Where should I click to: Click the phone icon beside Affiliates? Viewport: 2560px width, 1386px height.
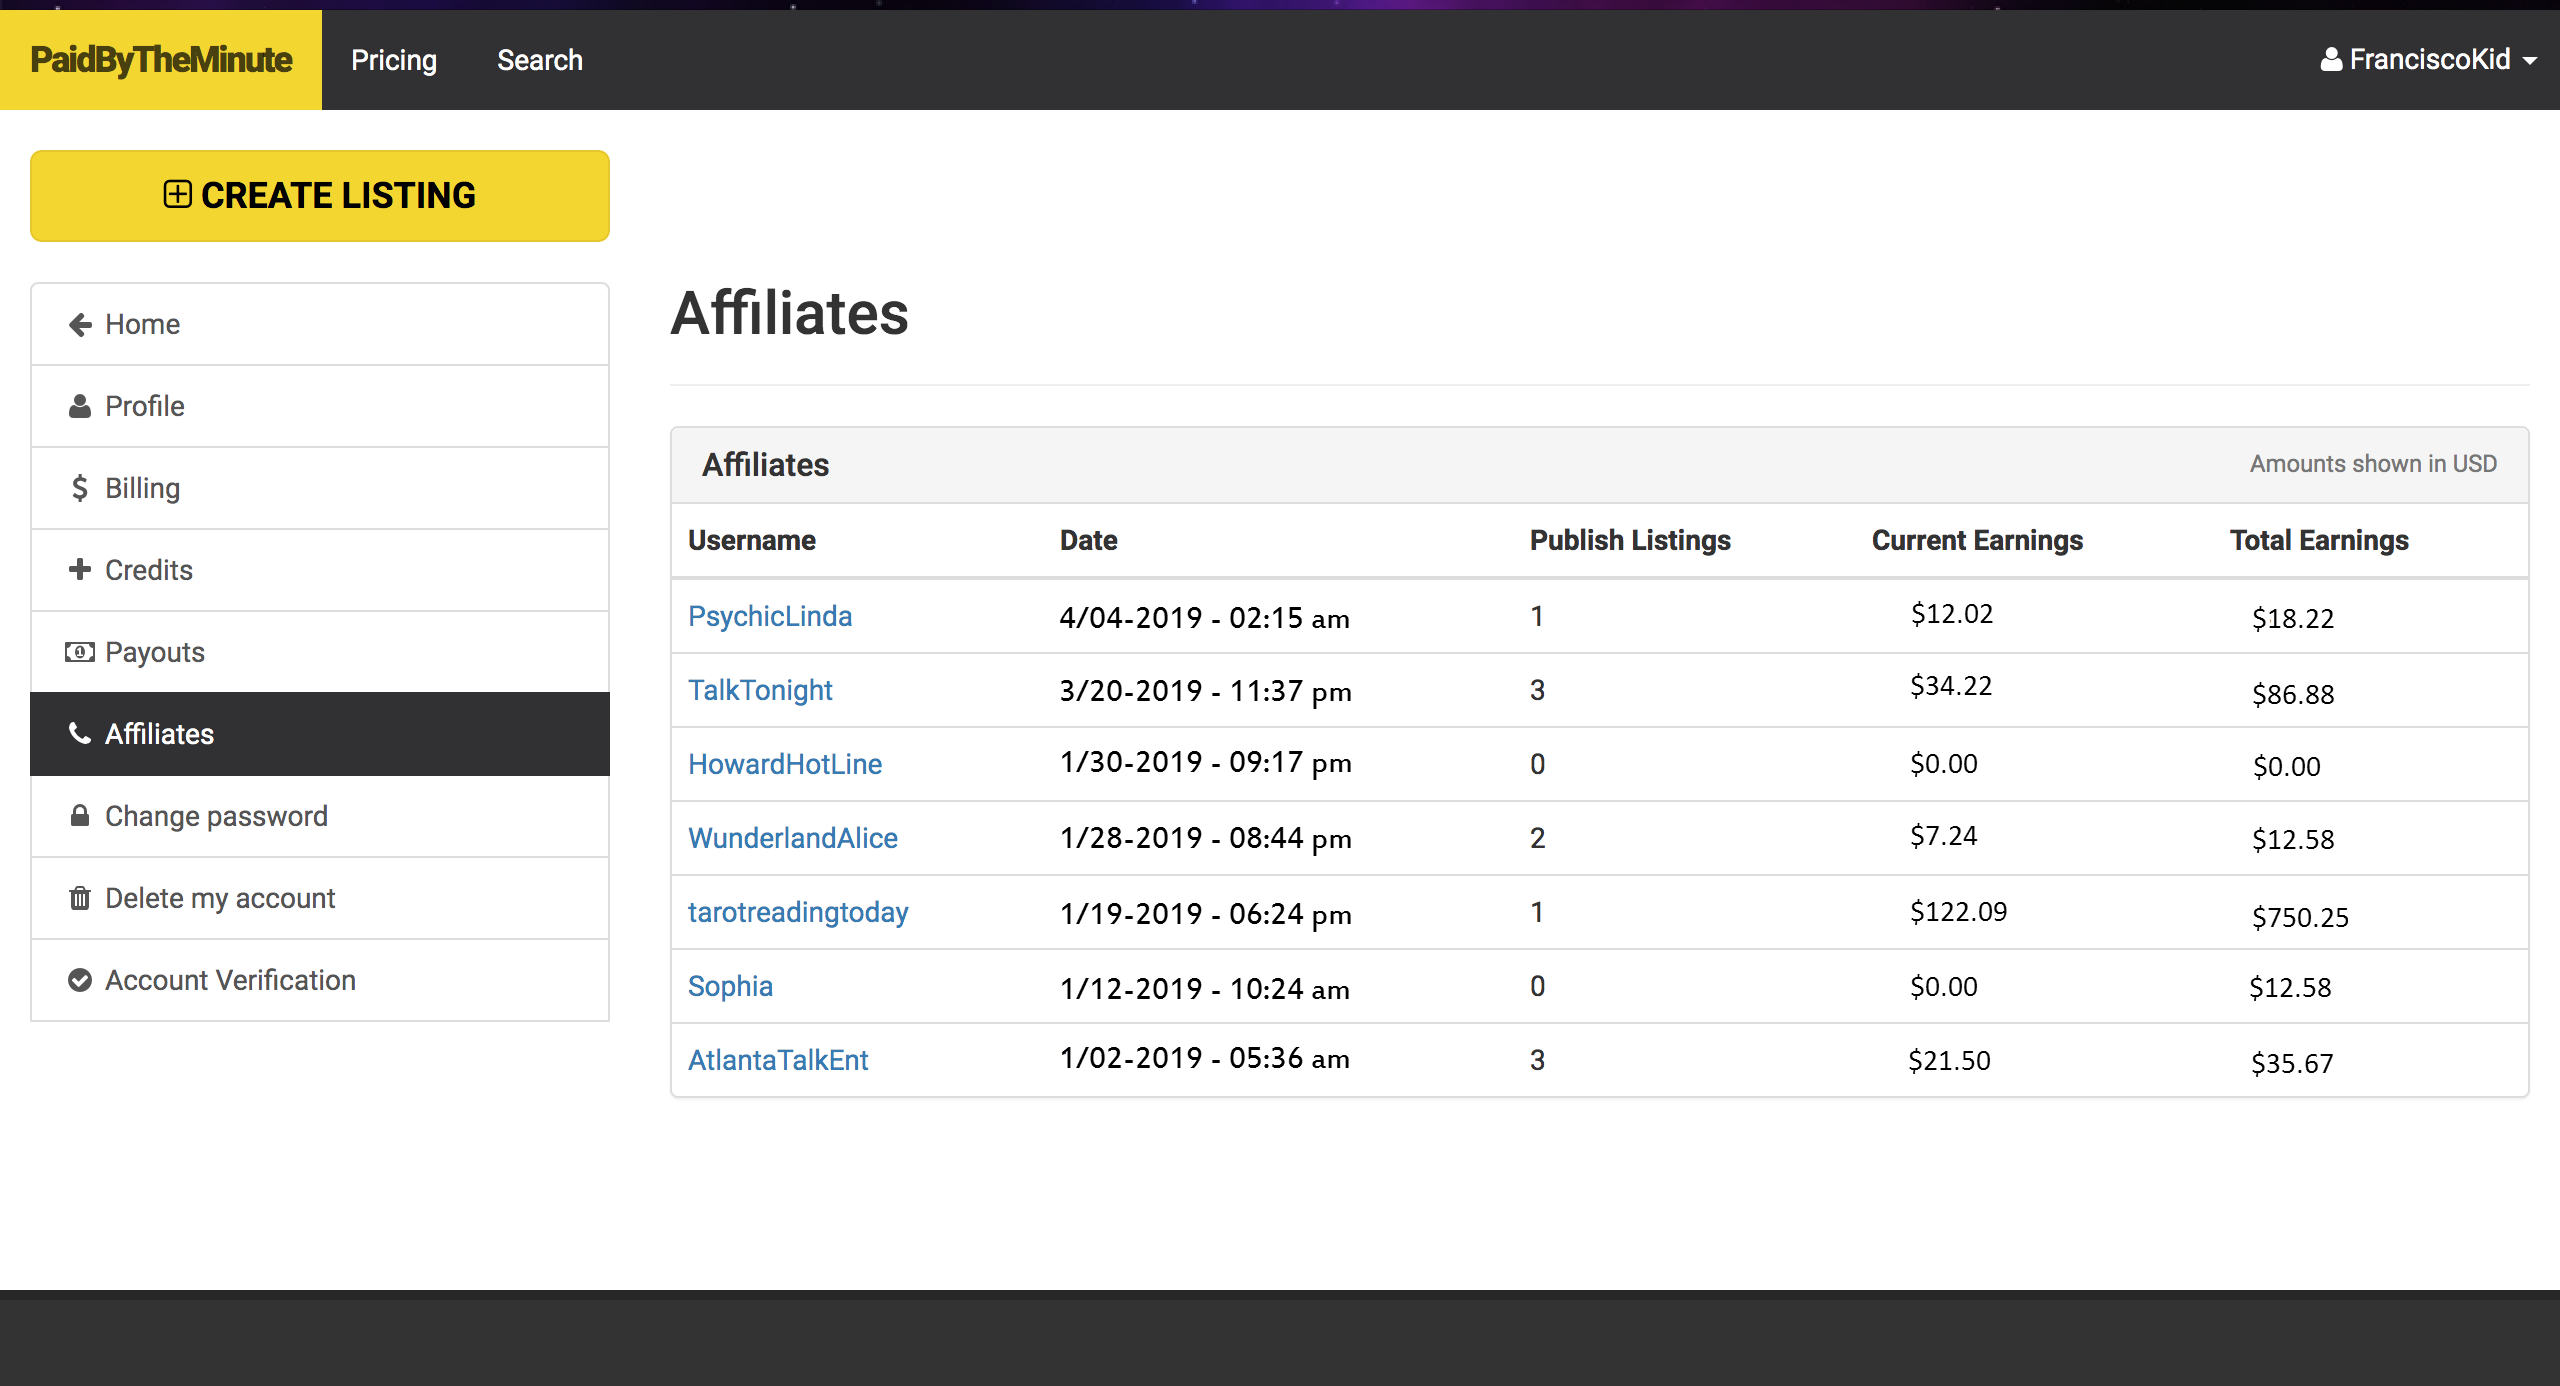click(80, 734)
